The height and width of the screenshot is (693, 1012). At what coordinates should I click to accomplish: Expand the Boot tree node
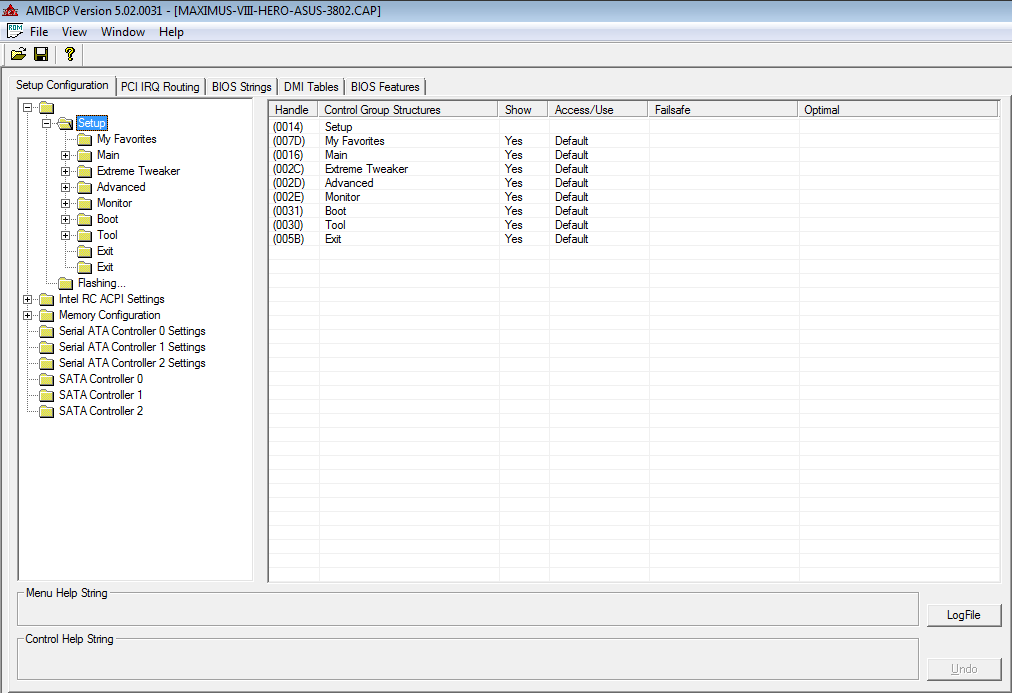[x=66, y=219]
